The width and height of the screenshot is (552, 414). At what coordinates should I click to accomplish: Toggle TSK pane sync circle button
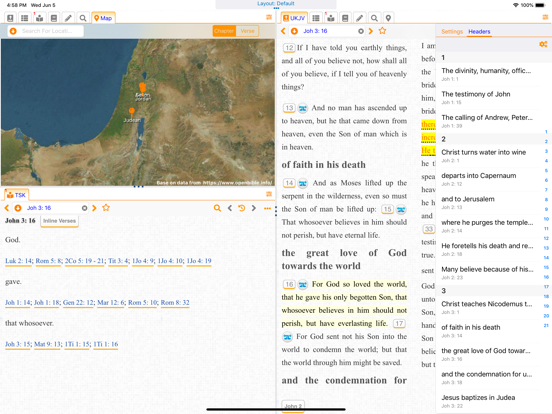pos(84,208)
